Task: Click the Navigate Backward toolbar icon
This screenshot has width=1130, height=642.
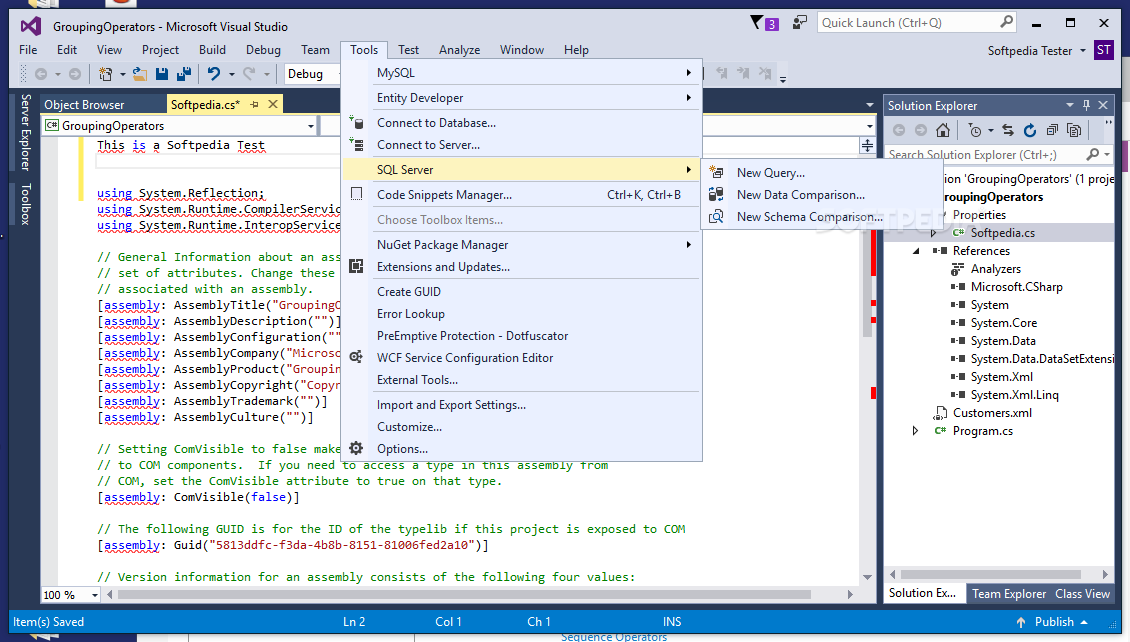Action: pos(41,73)
